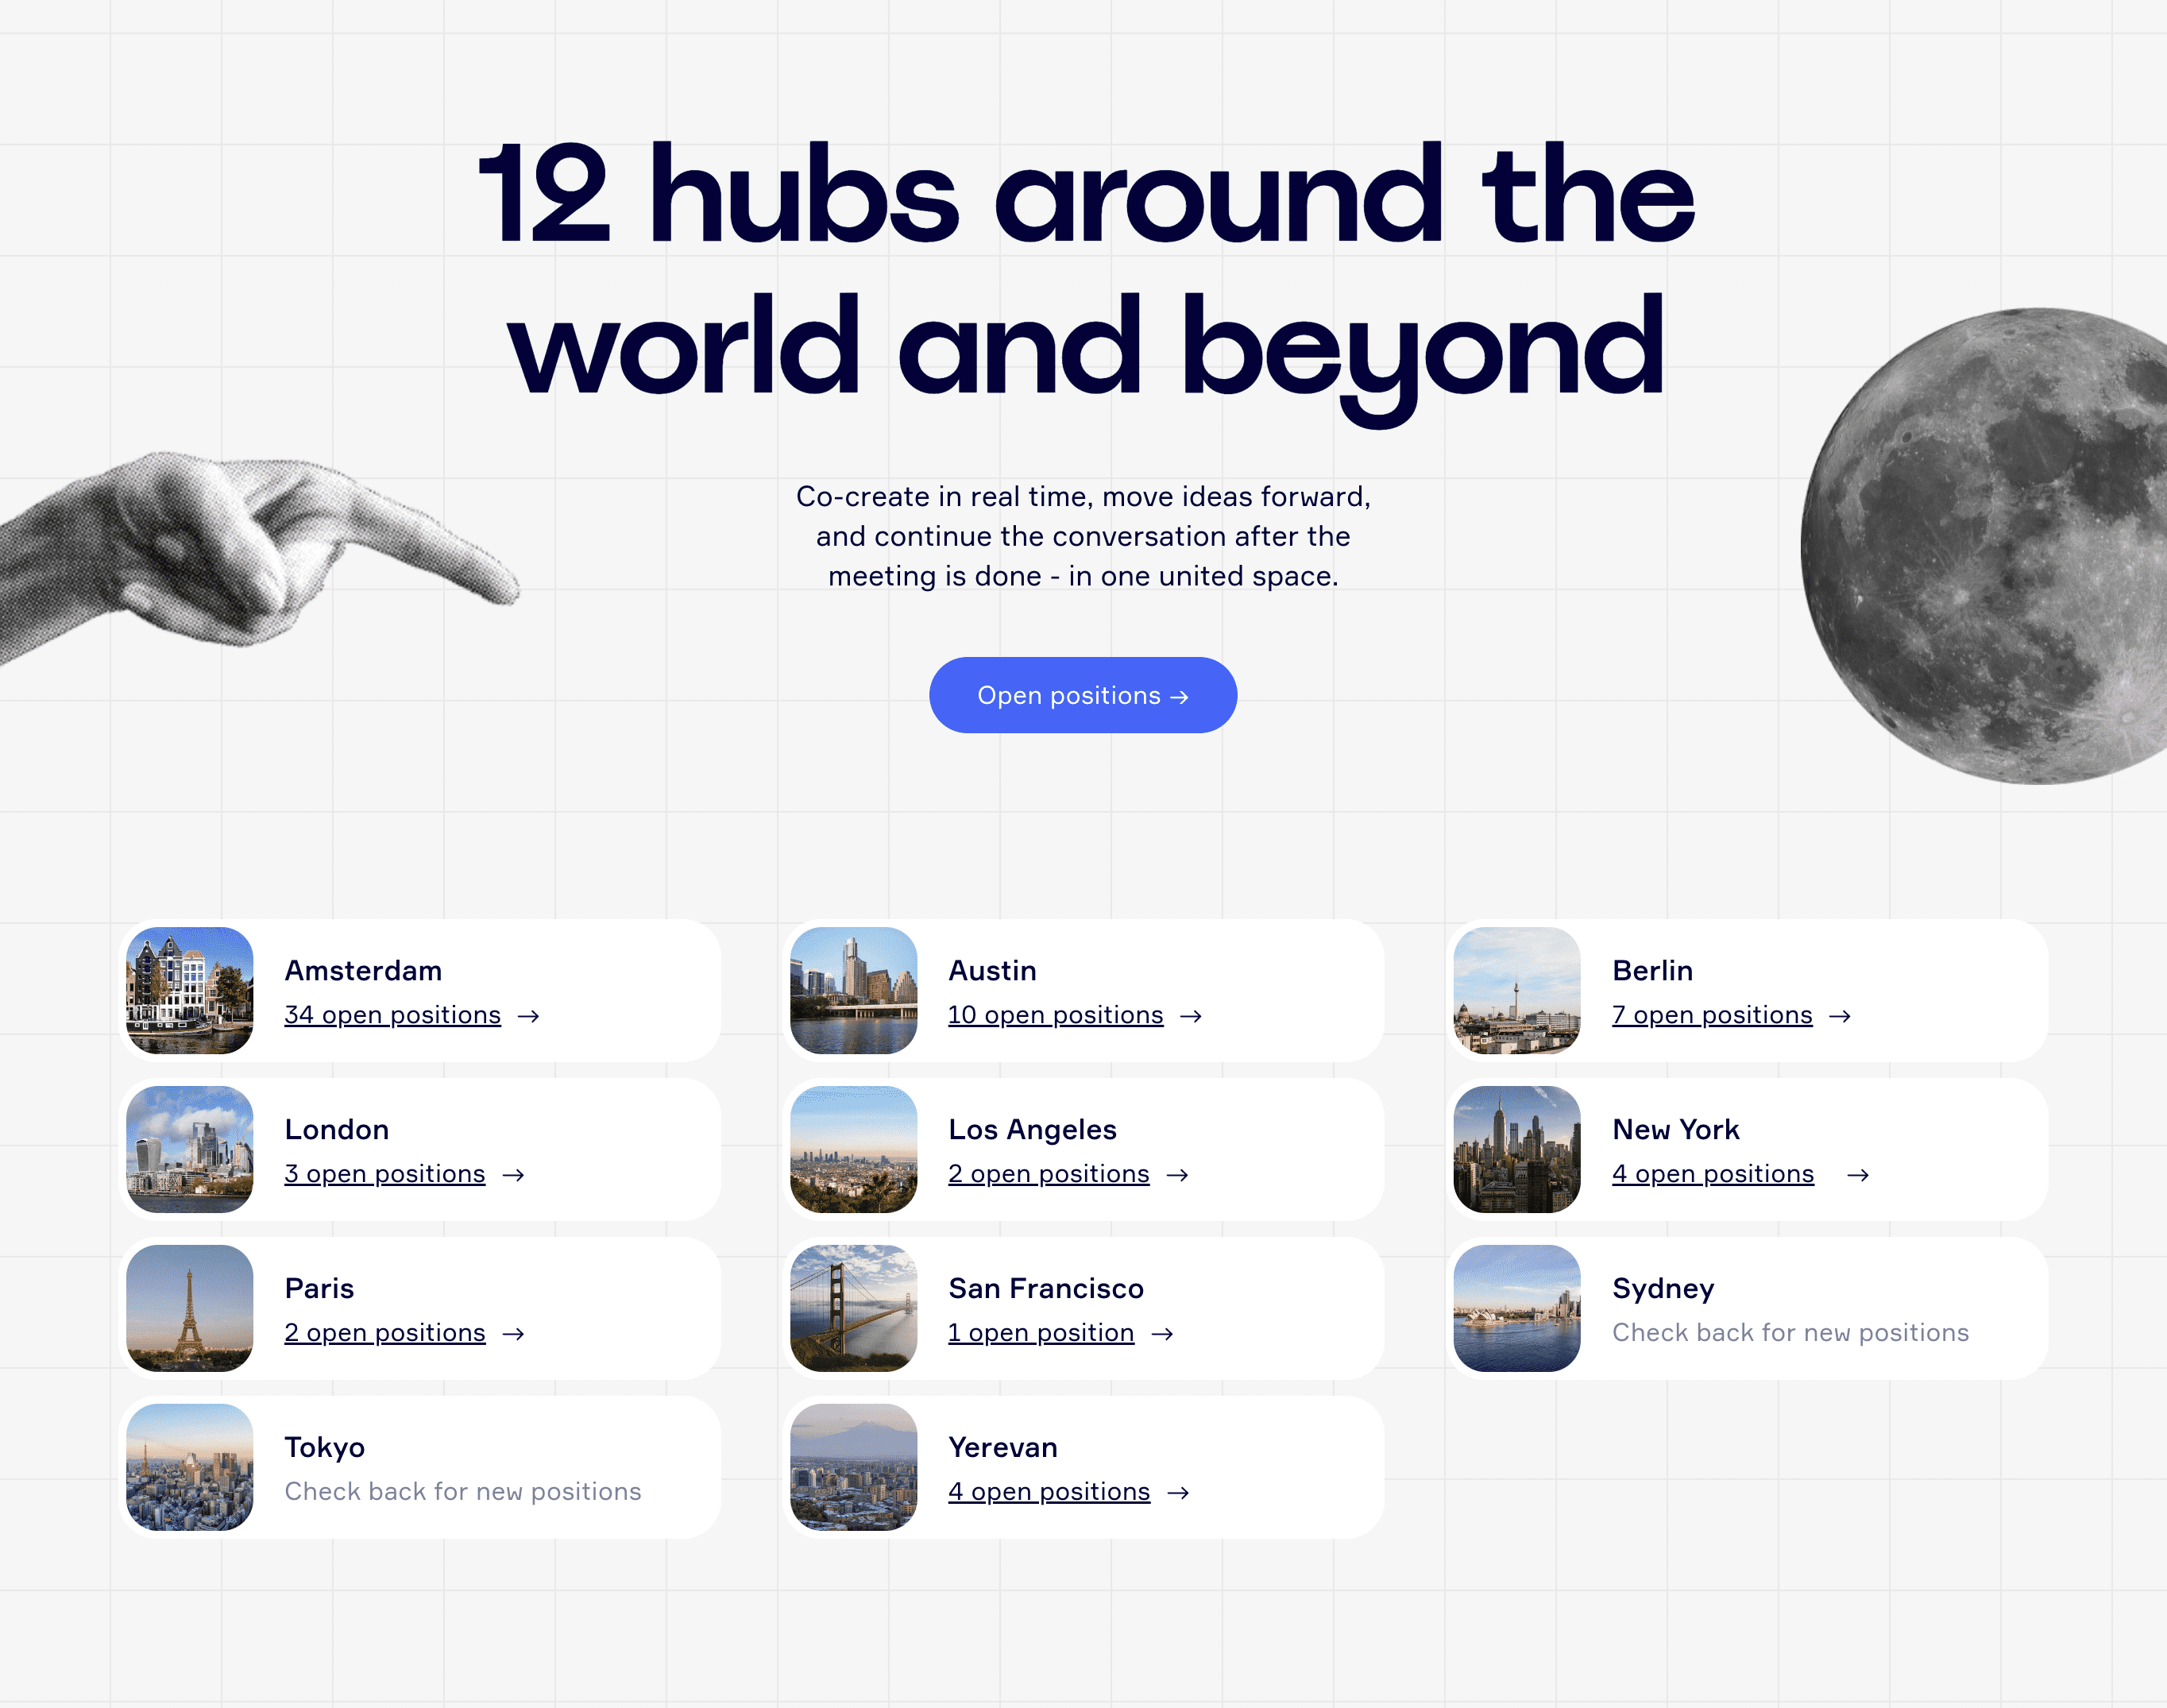Select the New York city name

point(1676,1130)
